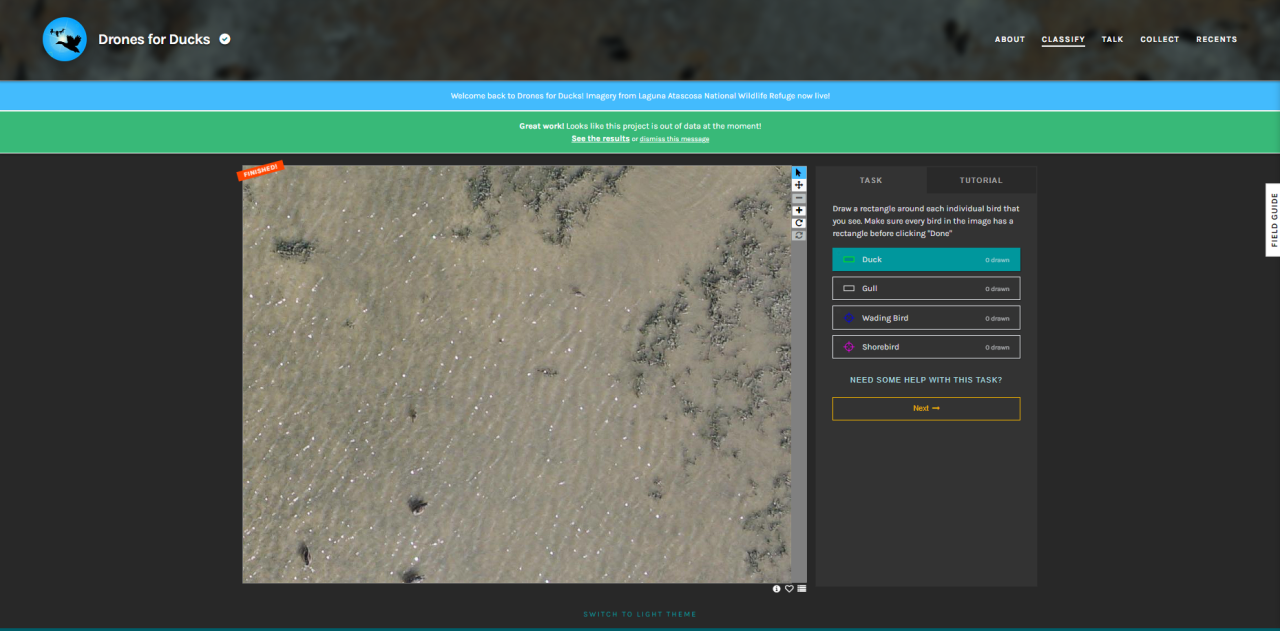The image size is (1280, 631).
Task: Open the See the results link
Action: [600, 139]
